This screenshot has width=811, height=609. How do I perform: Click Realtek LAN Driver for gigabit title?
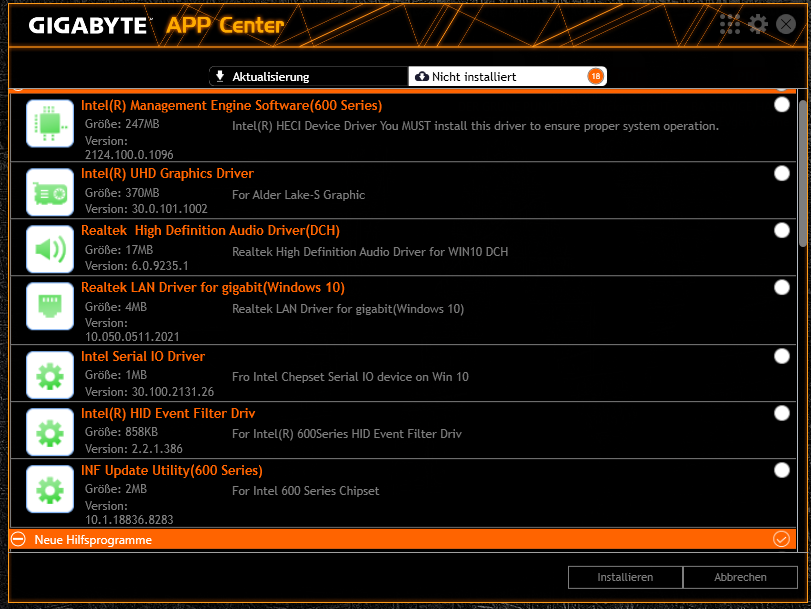(213, 287)
